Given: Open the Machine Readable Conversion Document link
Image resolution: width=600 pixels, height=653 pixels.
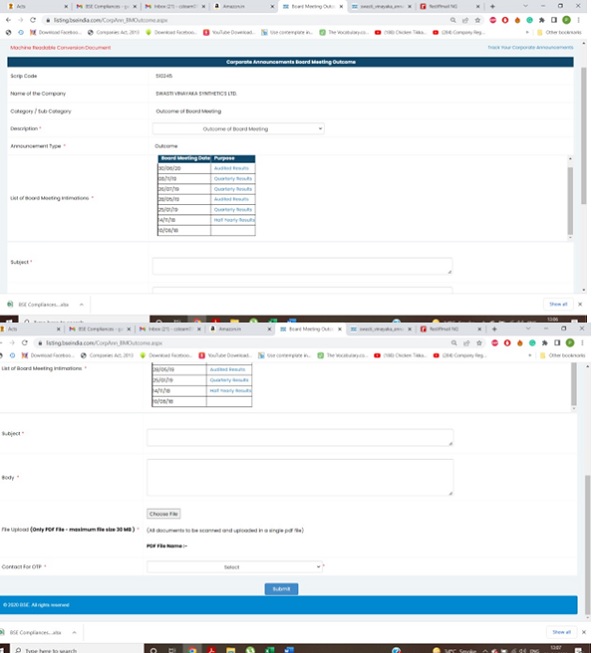Looking at the screenshot, I should point(60,47).
